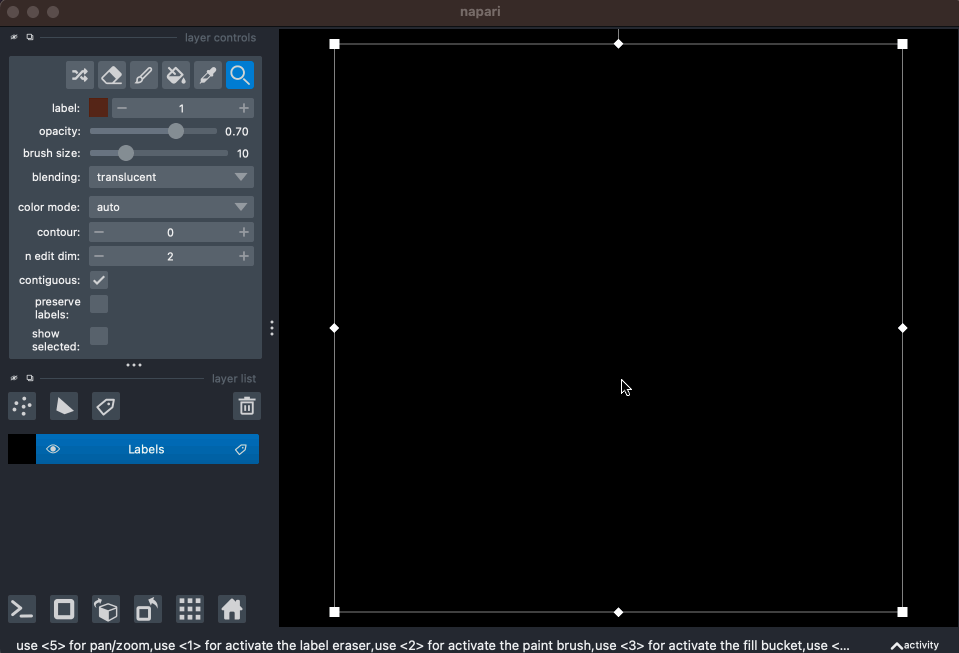Shuffle label colors with the shuffle tool
The image size is (959, 653).
point(80,75)
